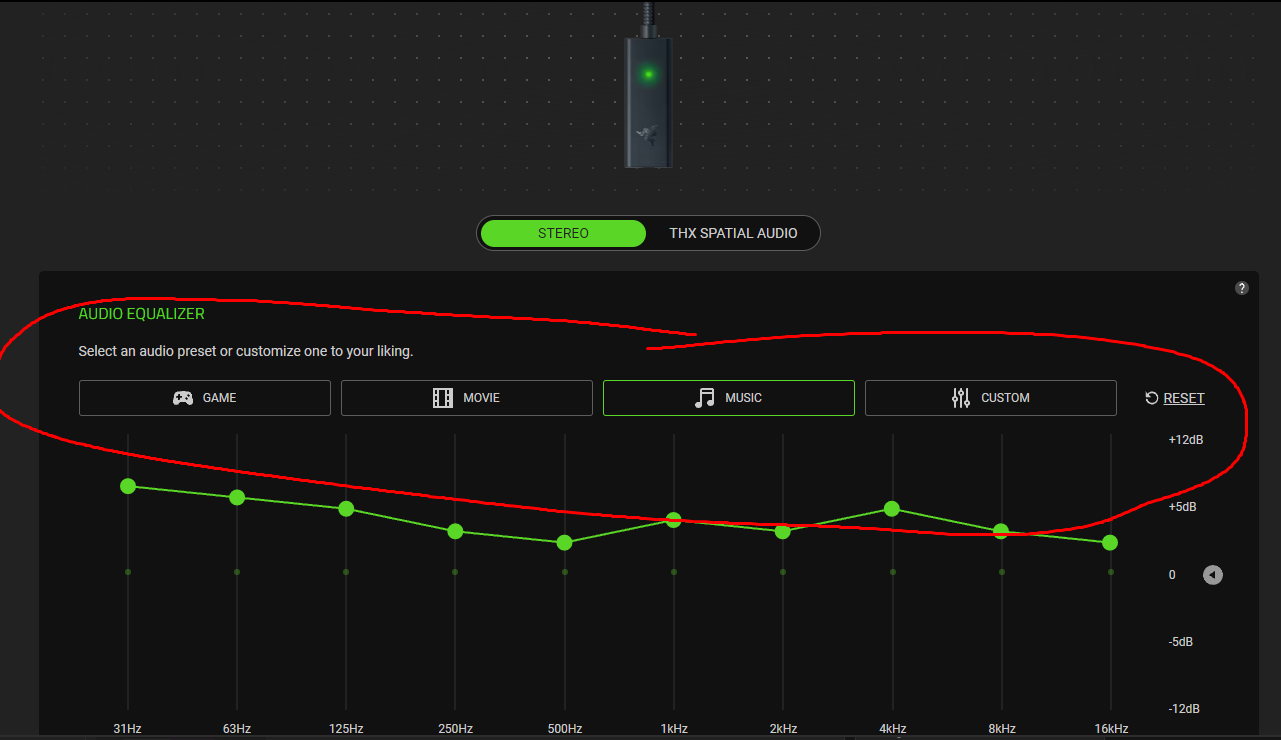Click the film strip icon in MOVIE preset
1281x740 pixels.
point(443,398)
